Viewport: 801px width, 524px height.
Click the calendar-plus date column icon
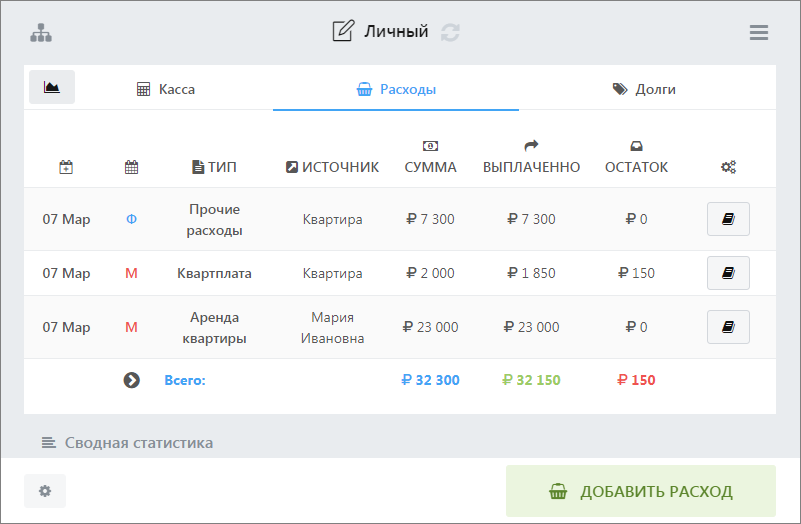[x=66, y=167]
